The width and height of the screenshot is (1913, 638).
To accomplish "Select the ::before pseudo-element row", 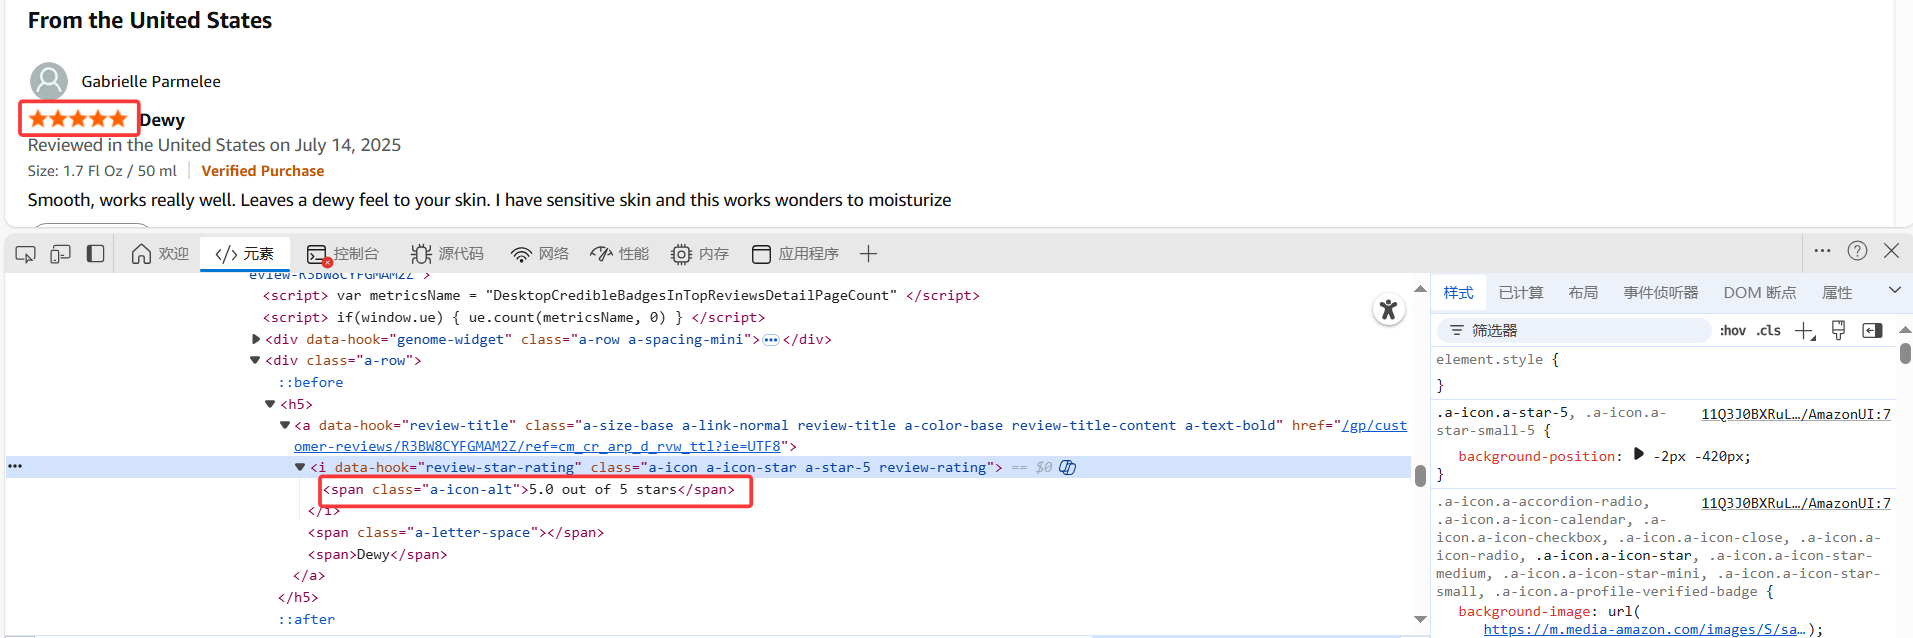I will (311, 382).
